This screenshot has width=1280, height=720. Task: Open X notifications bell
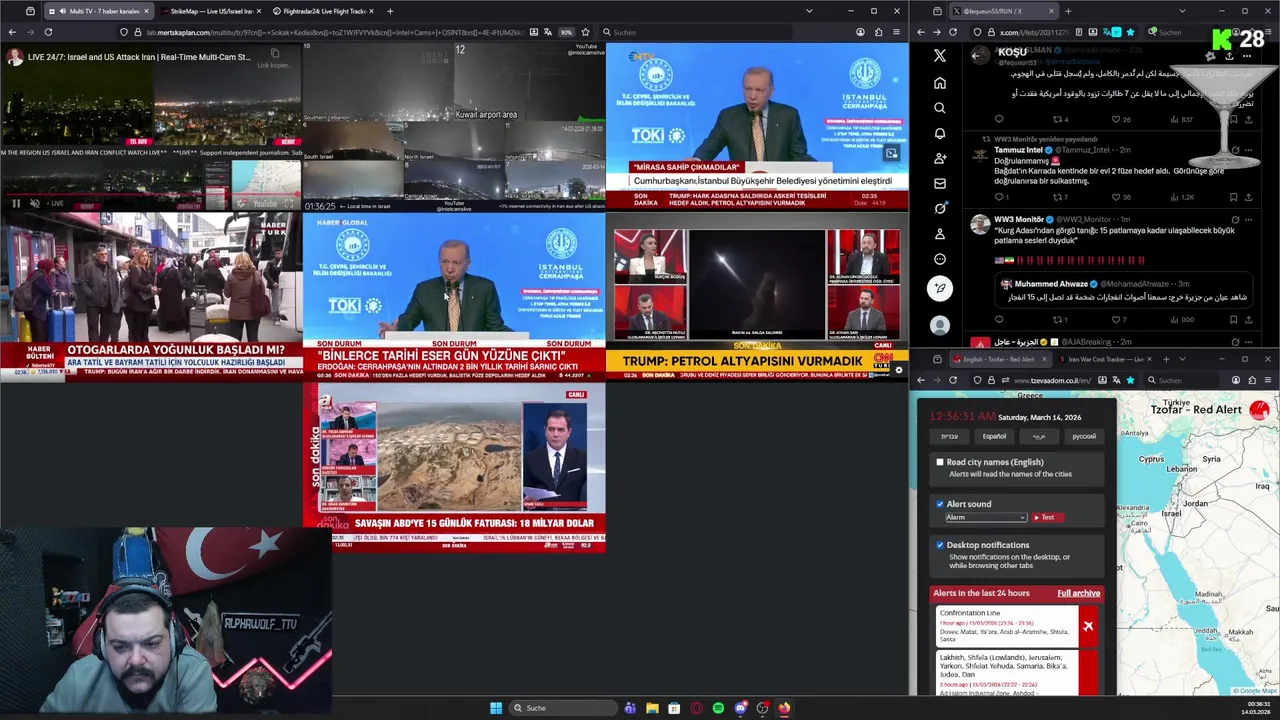point(939,133)
